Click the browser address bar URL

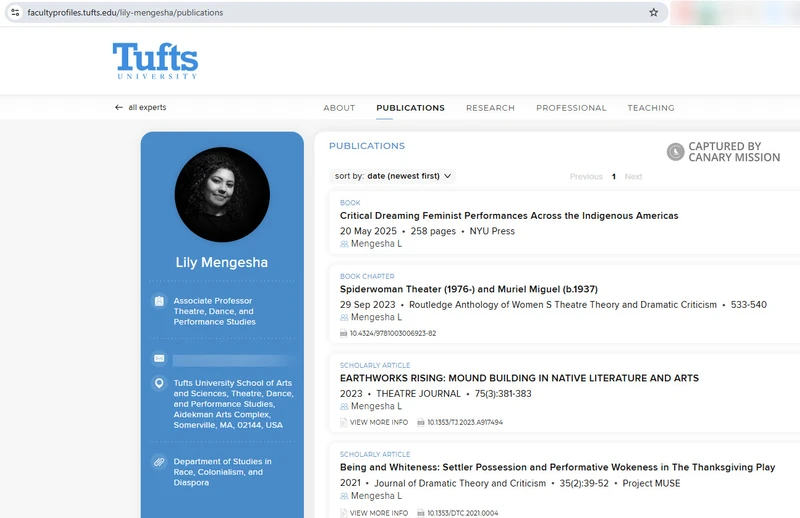(x=125, y=12)
